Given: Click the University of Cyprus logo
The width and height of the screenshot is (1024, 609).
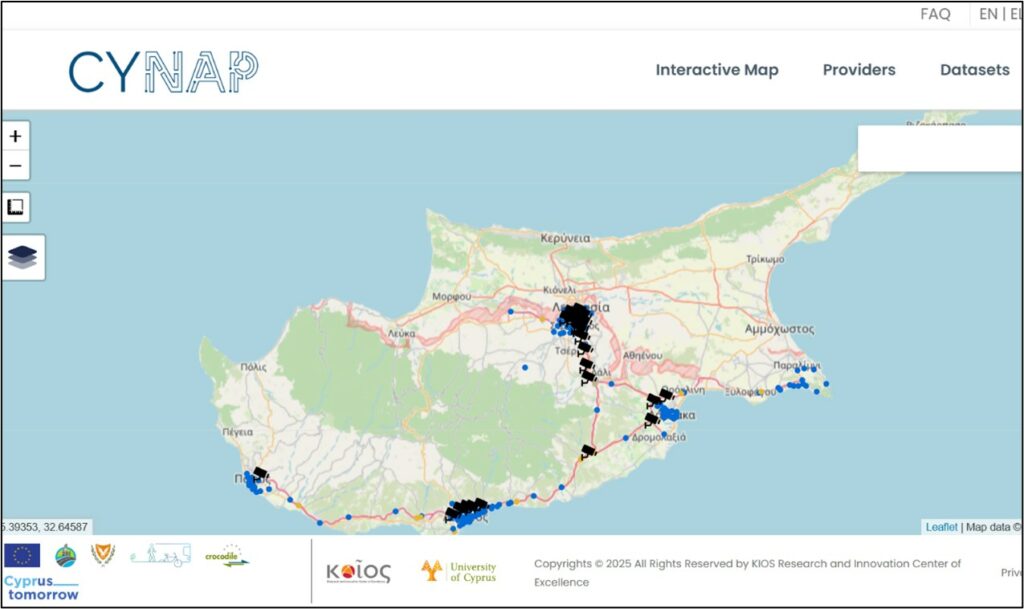Looking at the screenshot, I should point(458,571).
